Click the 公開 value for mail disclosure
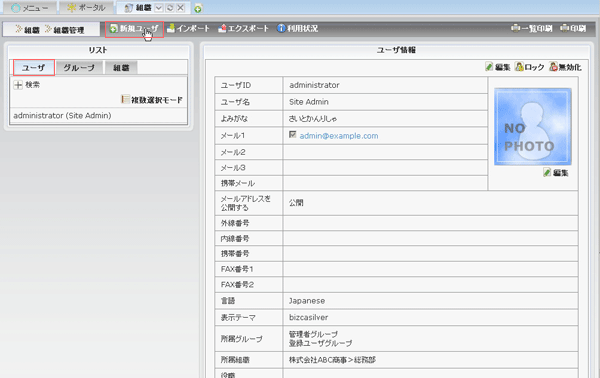The height and width of the screenshot is (378, 600). pos(296,203)
